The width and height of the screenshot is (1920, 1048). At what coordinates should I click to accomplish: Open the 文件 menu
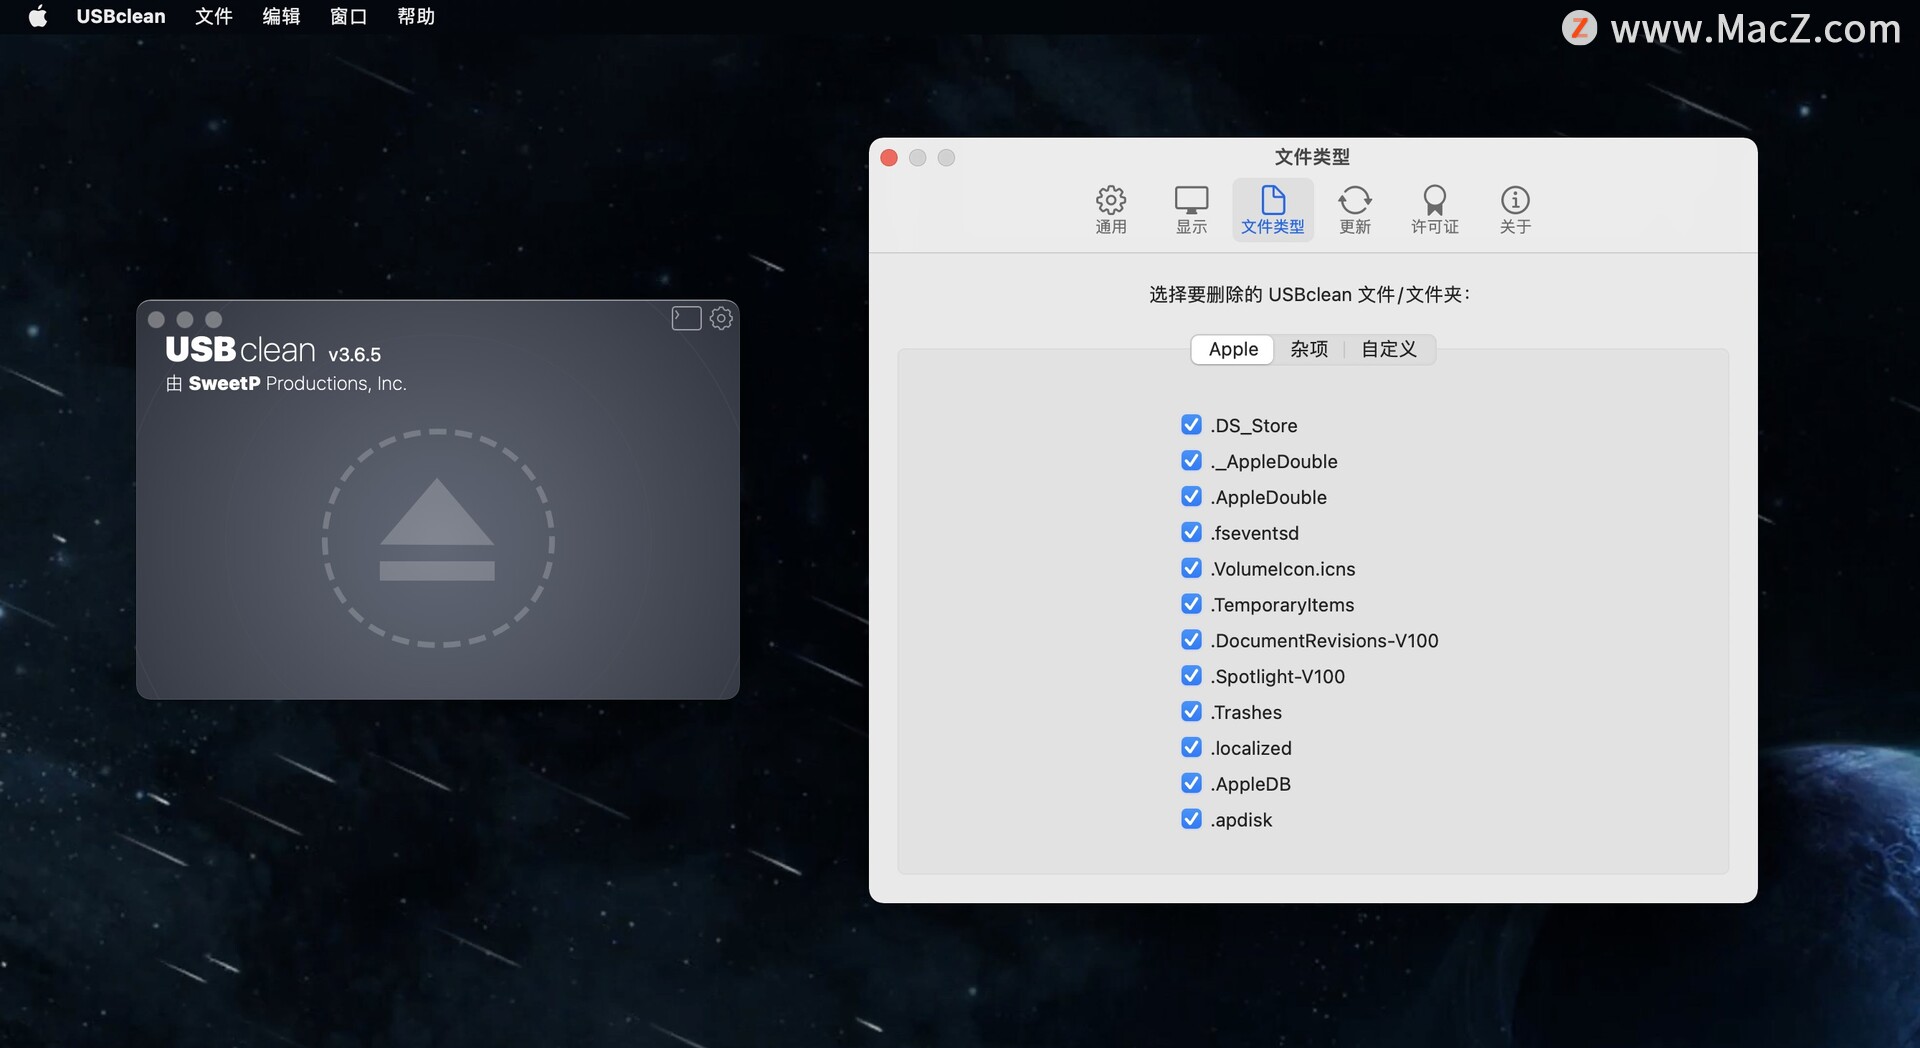(x=213, y=16)
